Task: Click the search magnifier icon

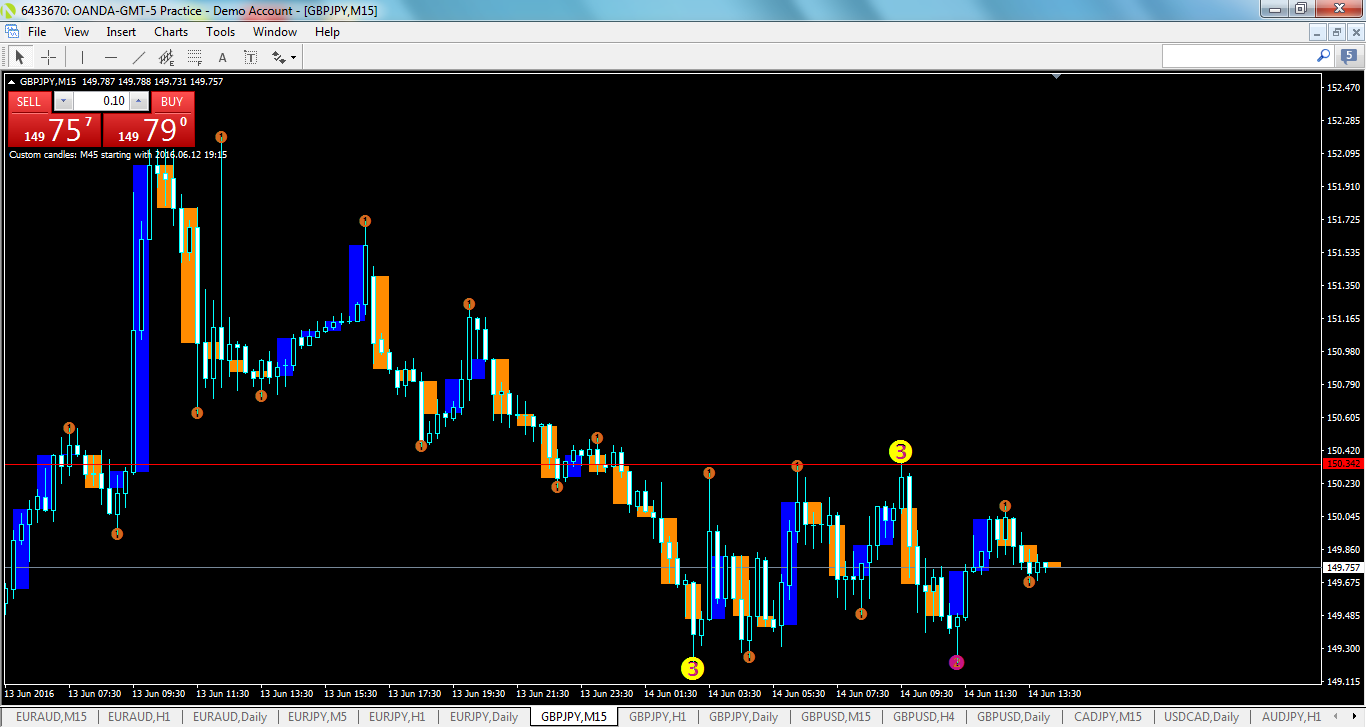Action: click(x=1323, y=56)
